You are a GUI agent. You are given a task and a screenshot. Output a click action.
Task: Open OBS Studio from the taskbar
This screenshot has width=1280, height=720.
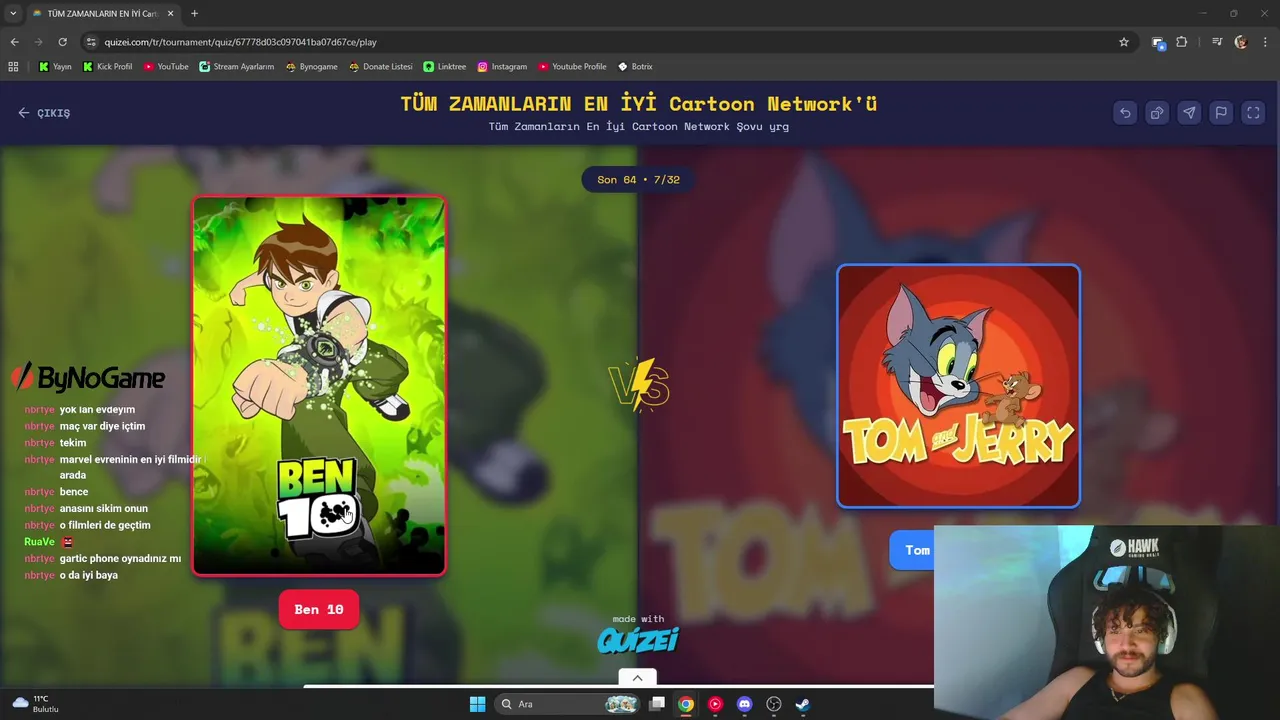click(773, 704)
